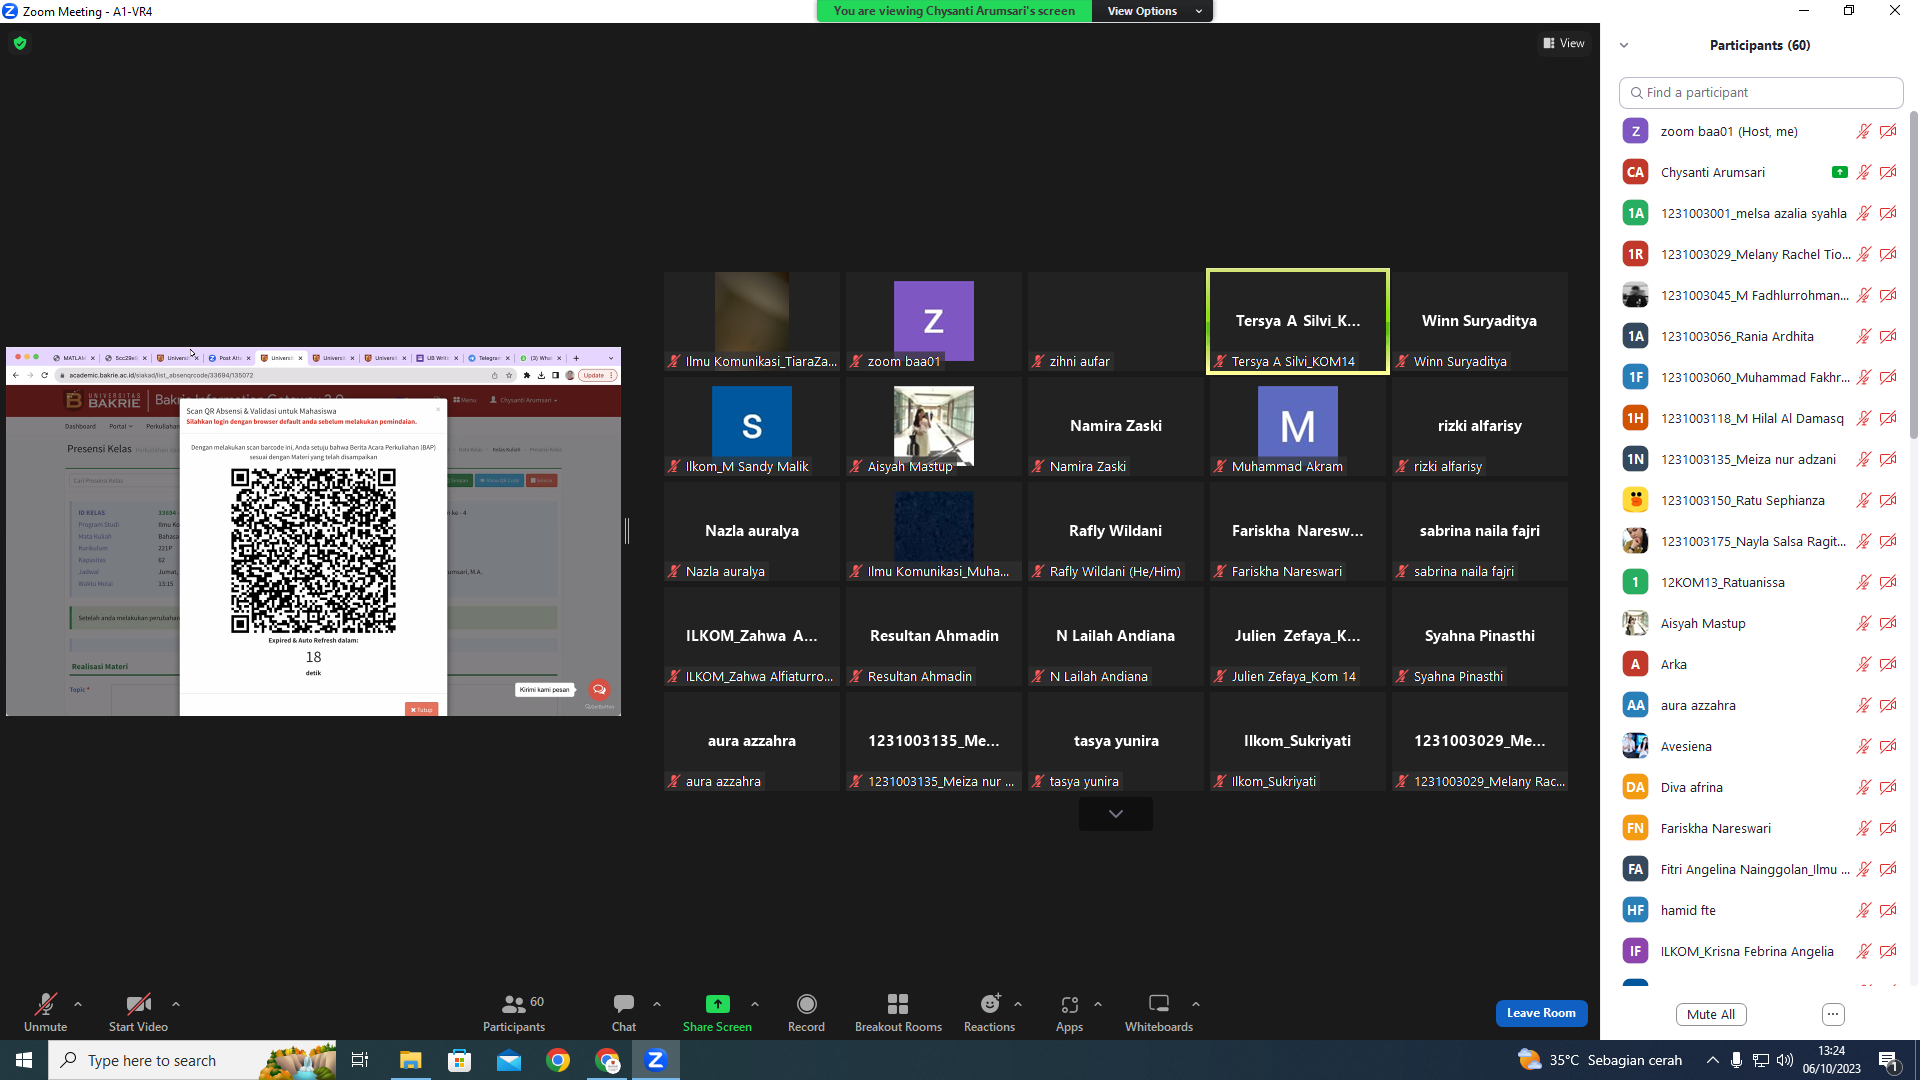The height and width of the screenshot is (1080, 1920).
Task: Toggle mute for Chysanti Arumsari
Action: 1864,172
